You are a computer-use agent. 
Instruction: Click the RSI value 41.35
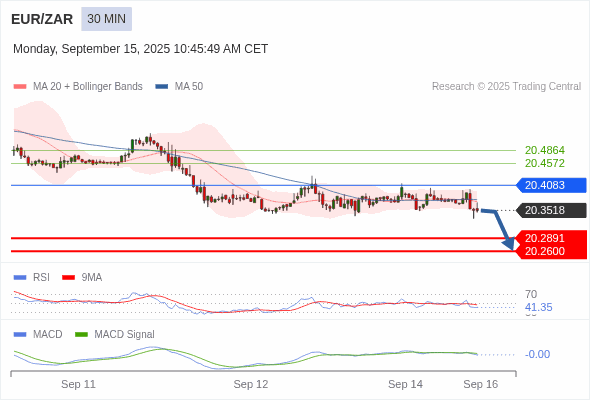point(538,307)
